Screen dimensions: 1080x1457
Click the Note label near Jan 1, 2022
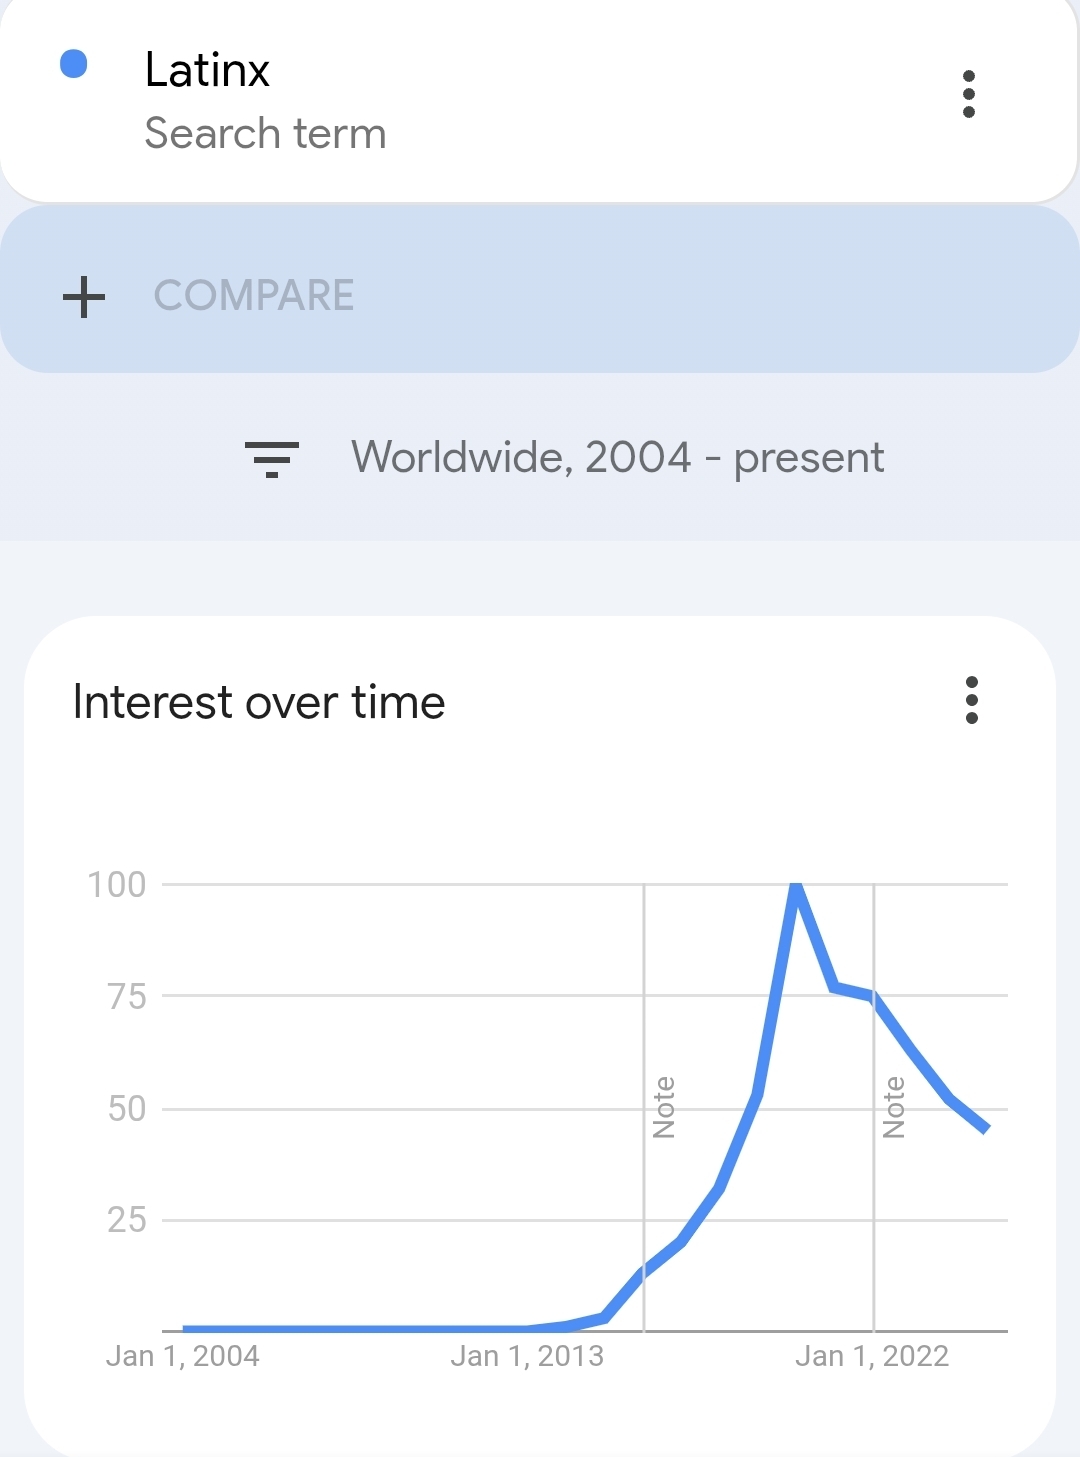894,1107
